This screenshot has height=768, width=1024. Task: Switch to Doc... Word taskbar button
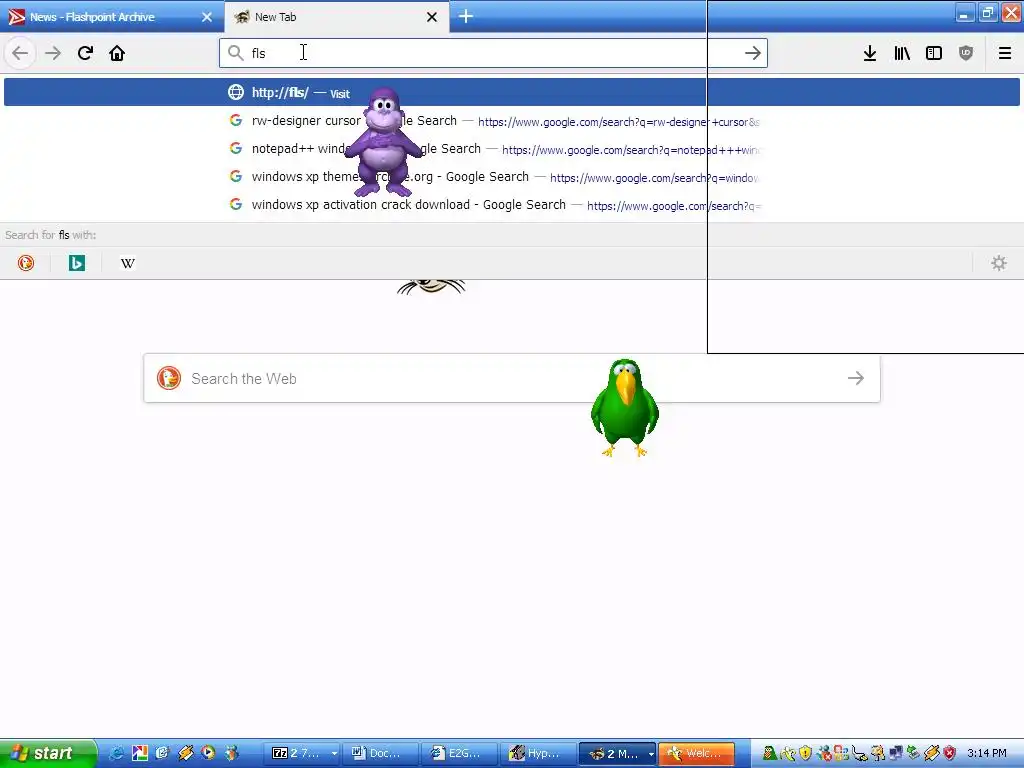pos(380,753)
